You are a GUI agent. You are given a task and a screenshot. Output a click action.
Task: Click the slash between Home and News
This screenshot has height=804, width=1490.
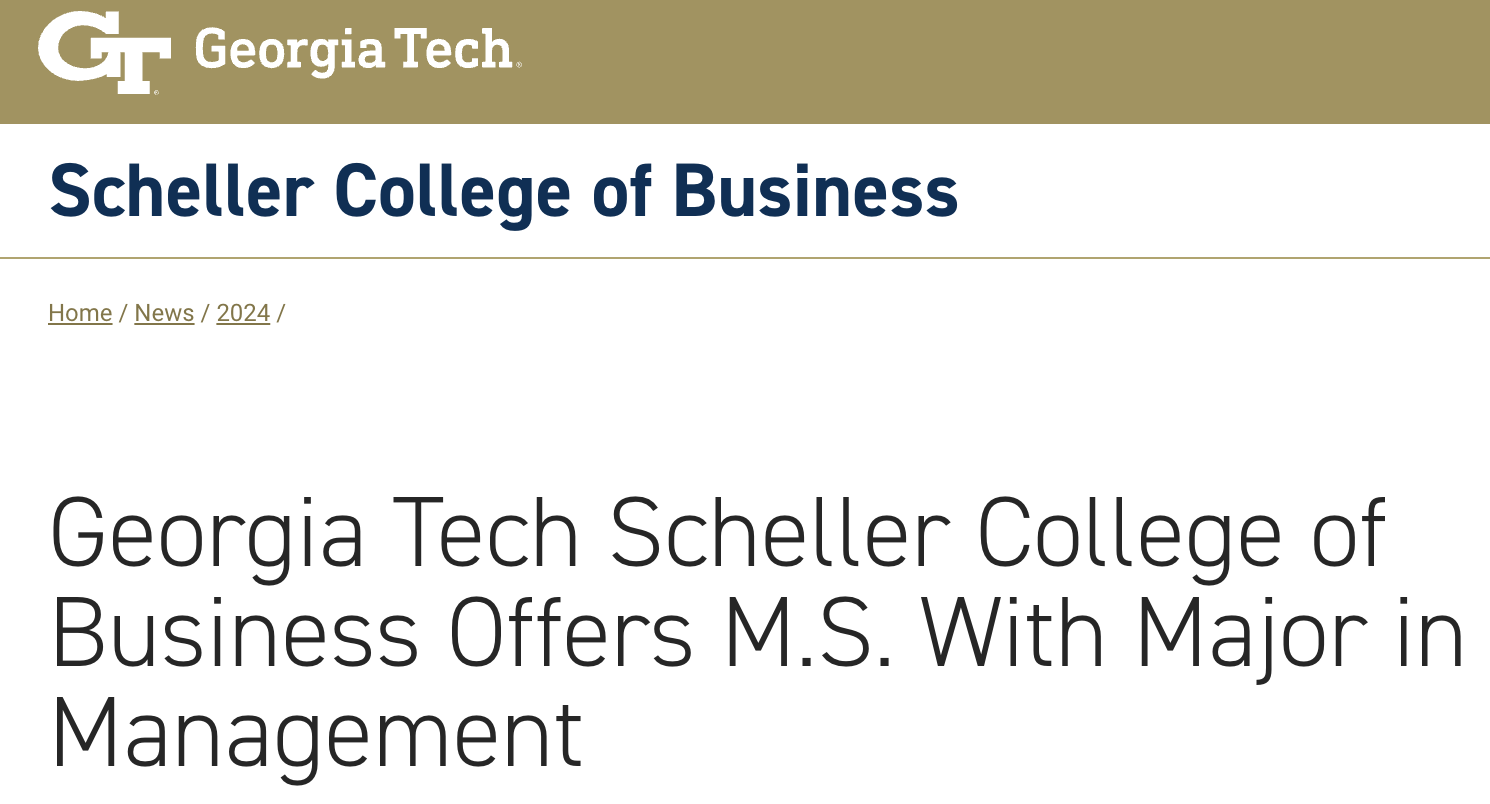[123, 313]
